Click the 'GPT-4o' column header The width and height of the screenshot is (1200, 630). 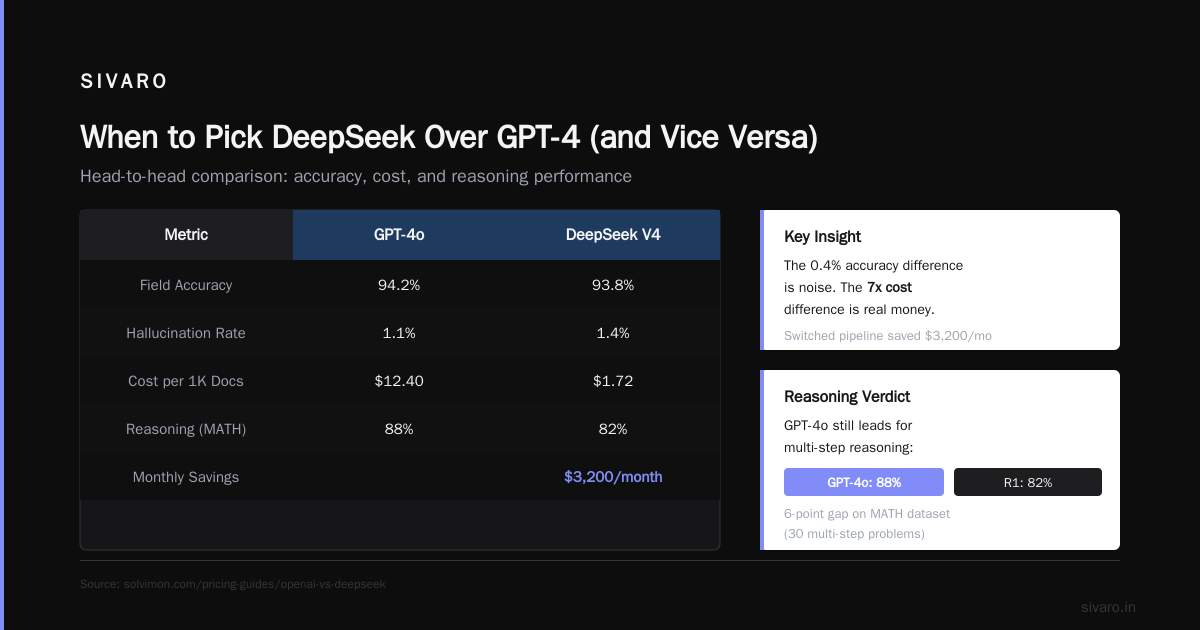pos(399,235)
